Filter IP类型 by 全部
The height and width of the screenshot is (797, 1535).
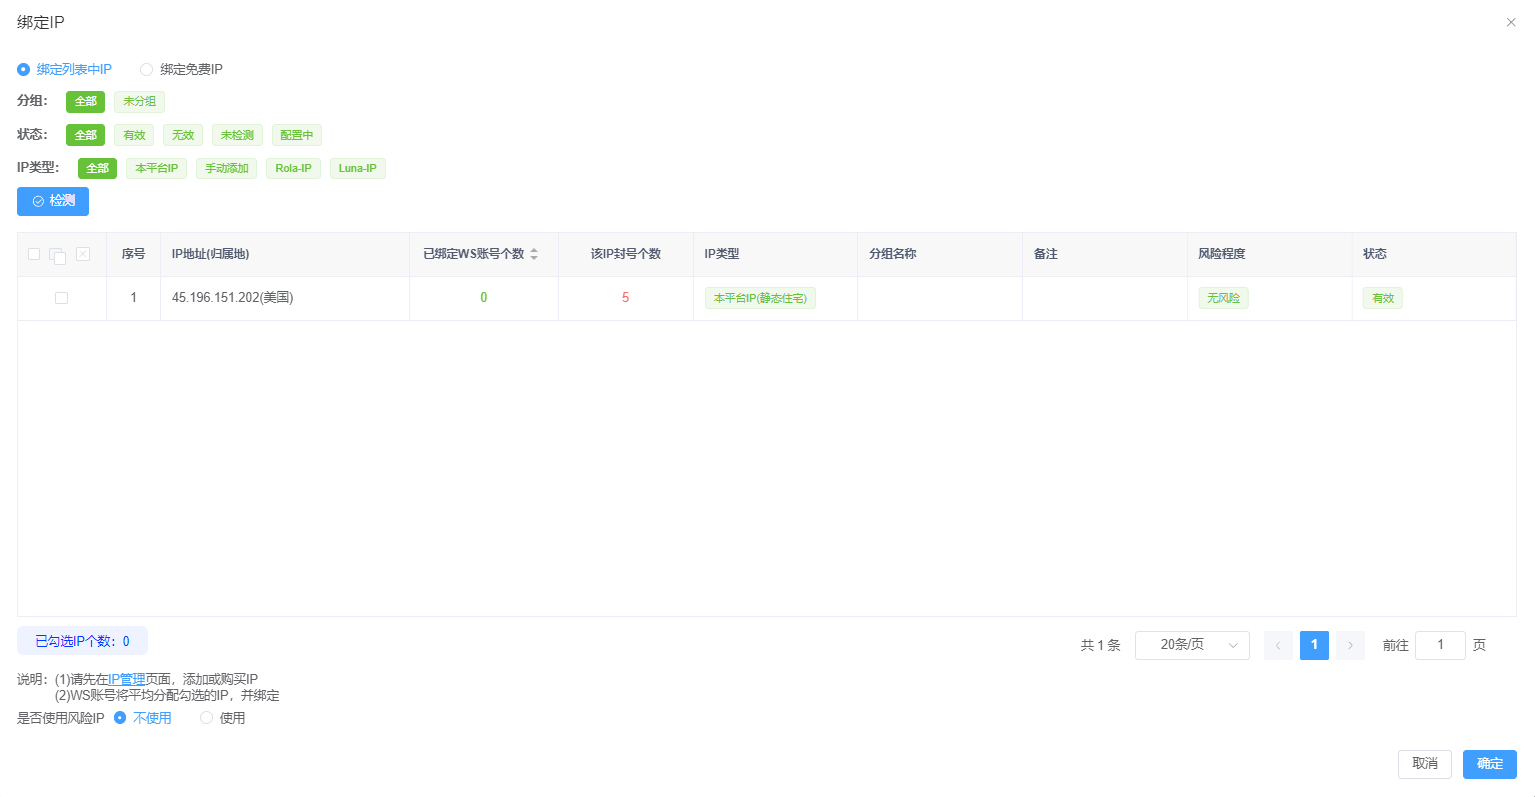(x=97, y=168)
